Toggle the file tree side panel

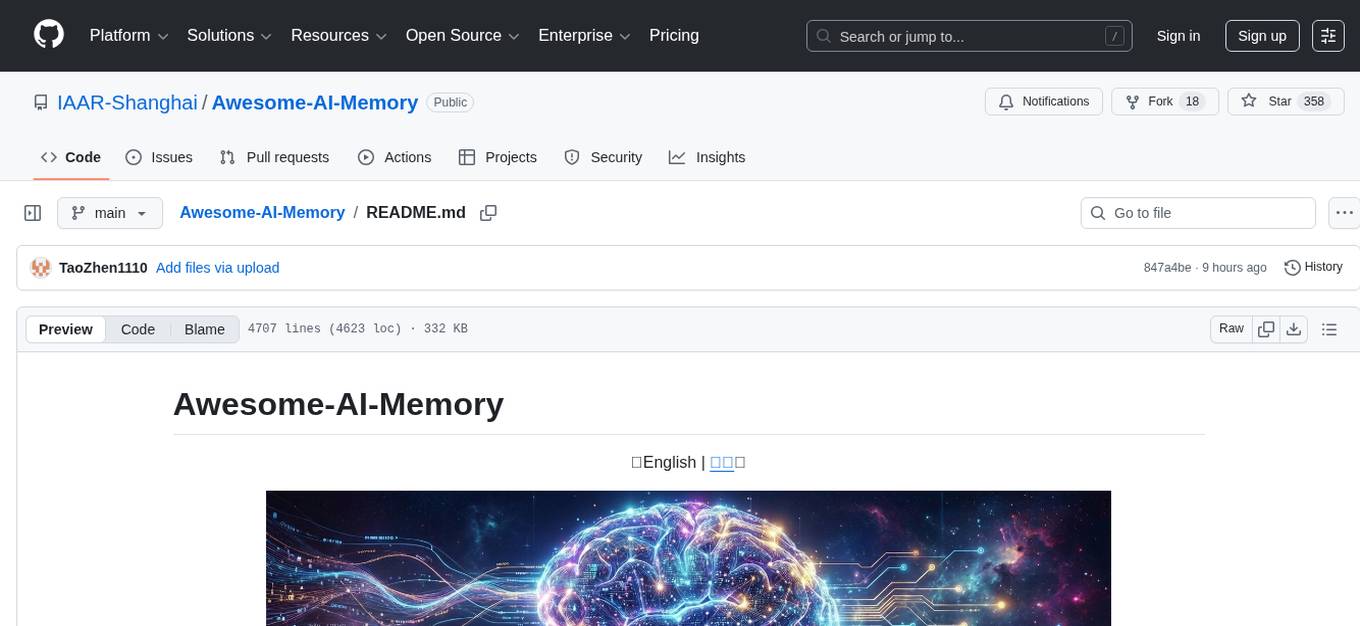[x=32, y=212]
